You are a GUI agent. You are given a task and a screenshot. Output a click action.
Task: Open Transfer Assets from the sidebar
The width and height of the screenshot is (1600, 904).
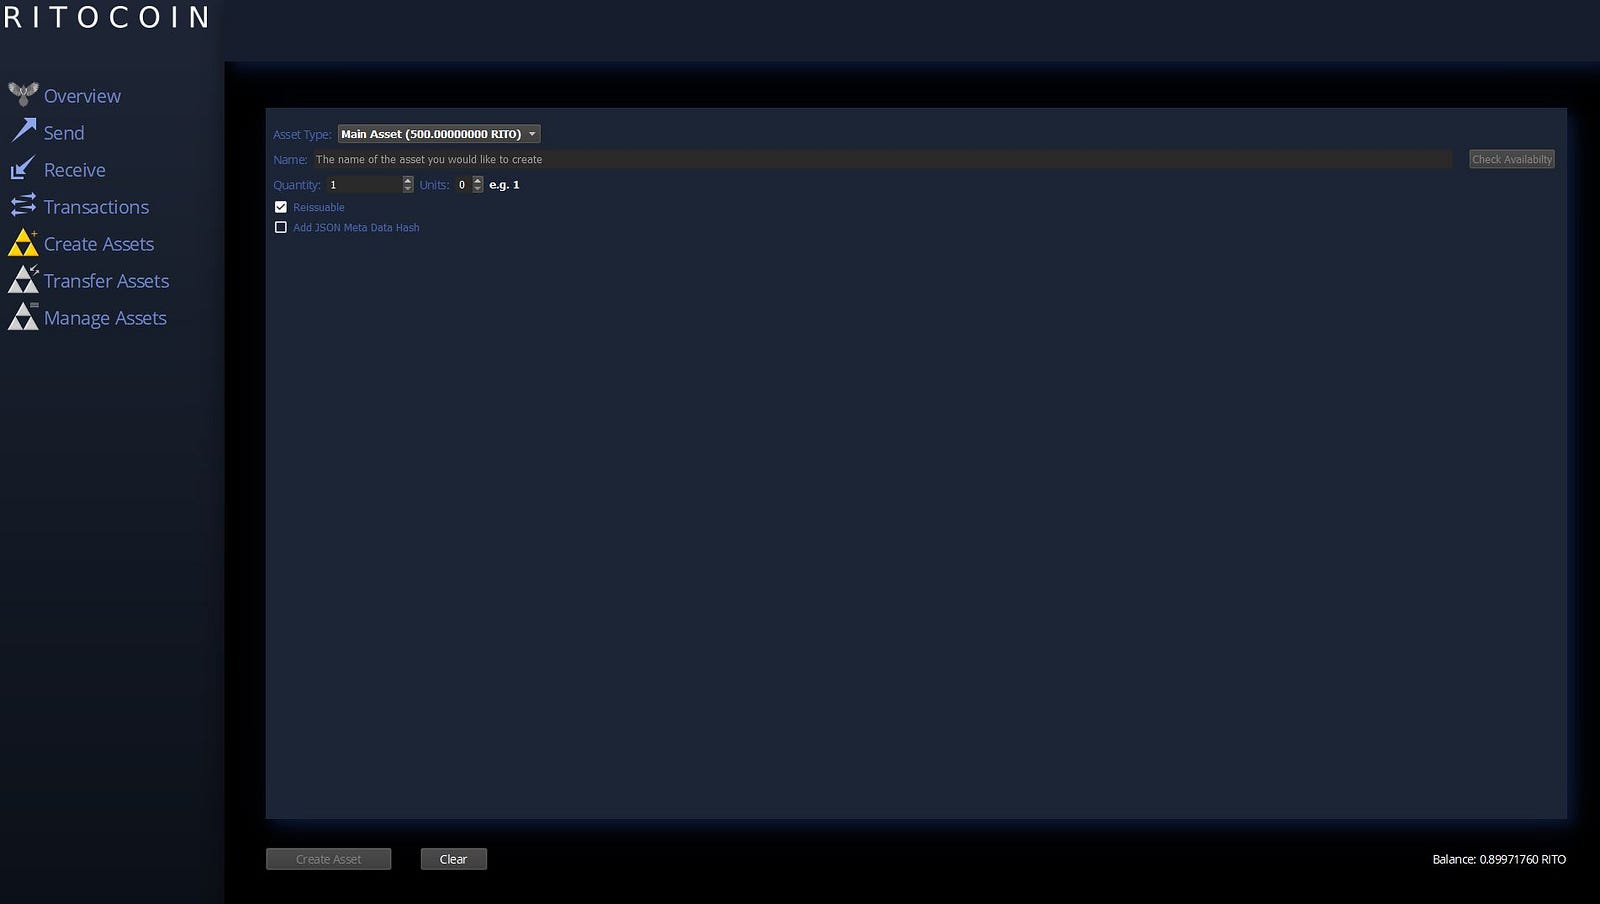click(106, 281)
